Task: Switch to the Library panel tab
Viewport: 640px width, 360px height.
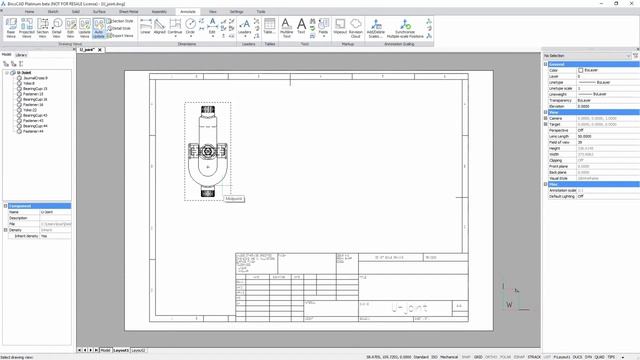Action: pyautogui.click(x=21, y=55)
